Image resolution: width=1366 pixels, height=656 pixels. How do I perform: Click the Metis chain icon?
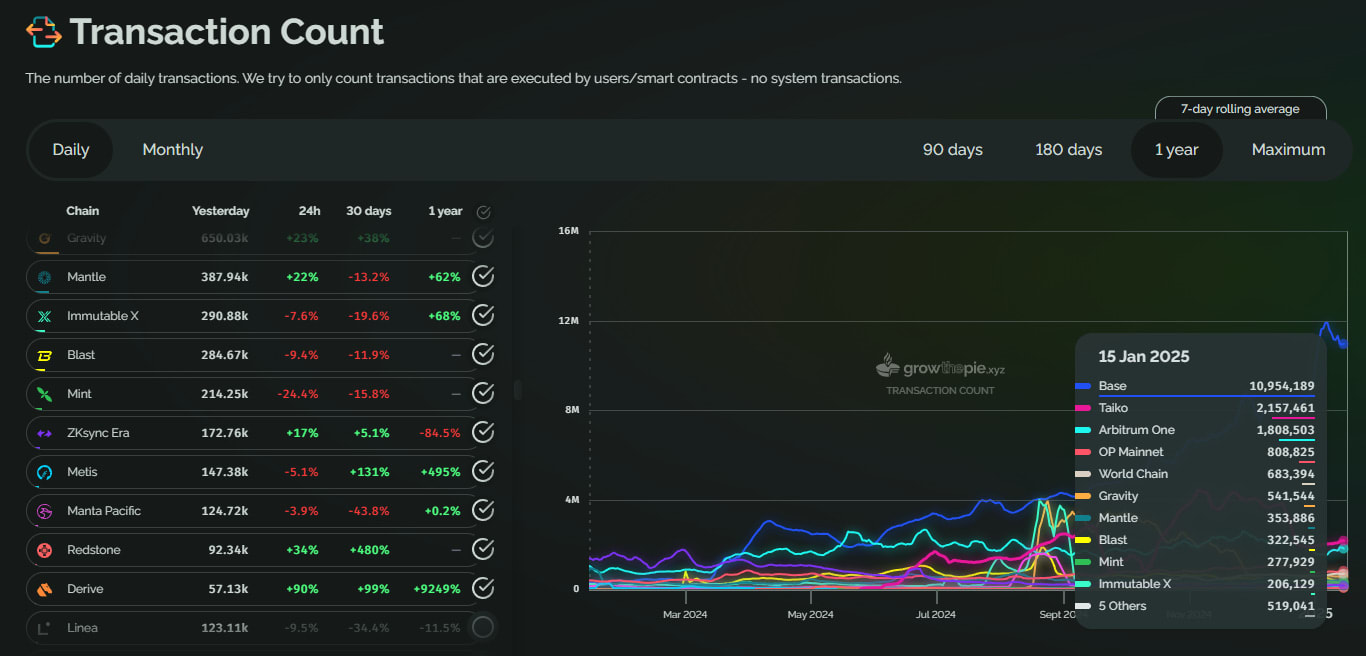44,472
